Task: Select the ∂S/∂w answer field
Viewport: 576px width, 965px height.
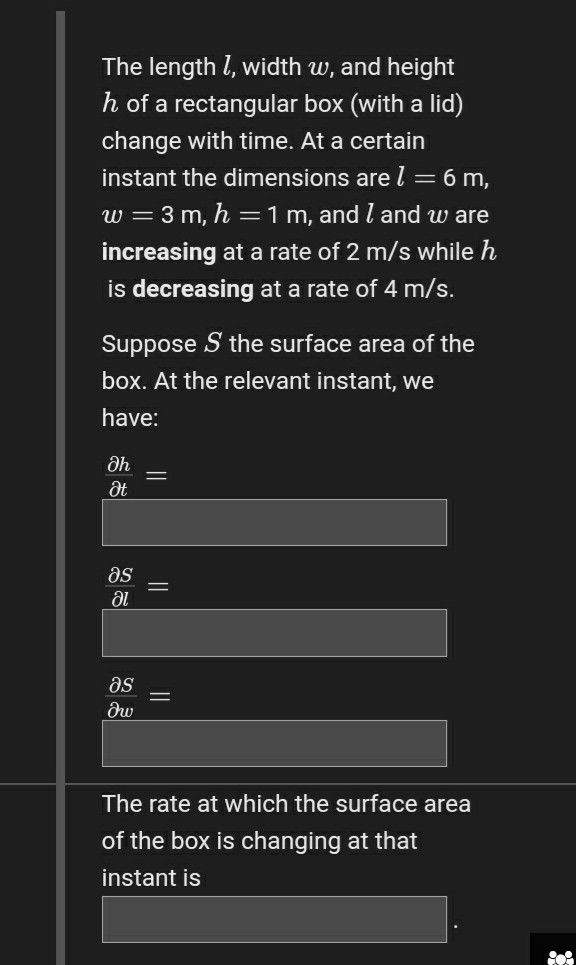Action: point(274,743)
